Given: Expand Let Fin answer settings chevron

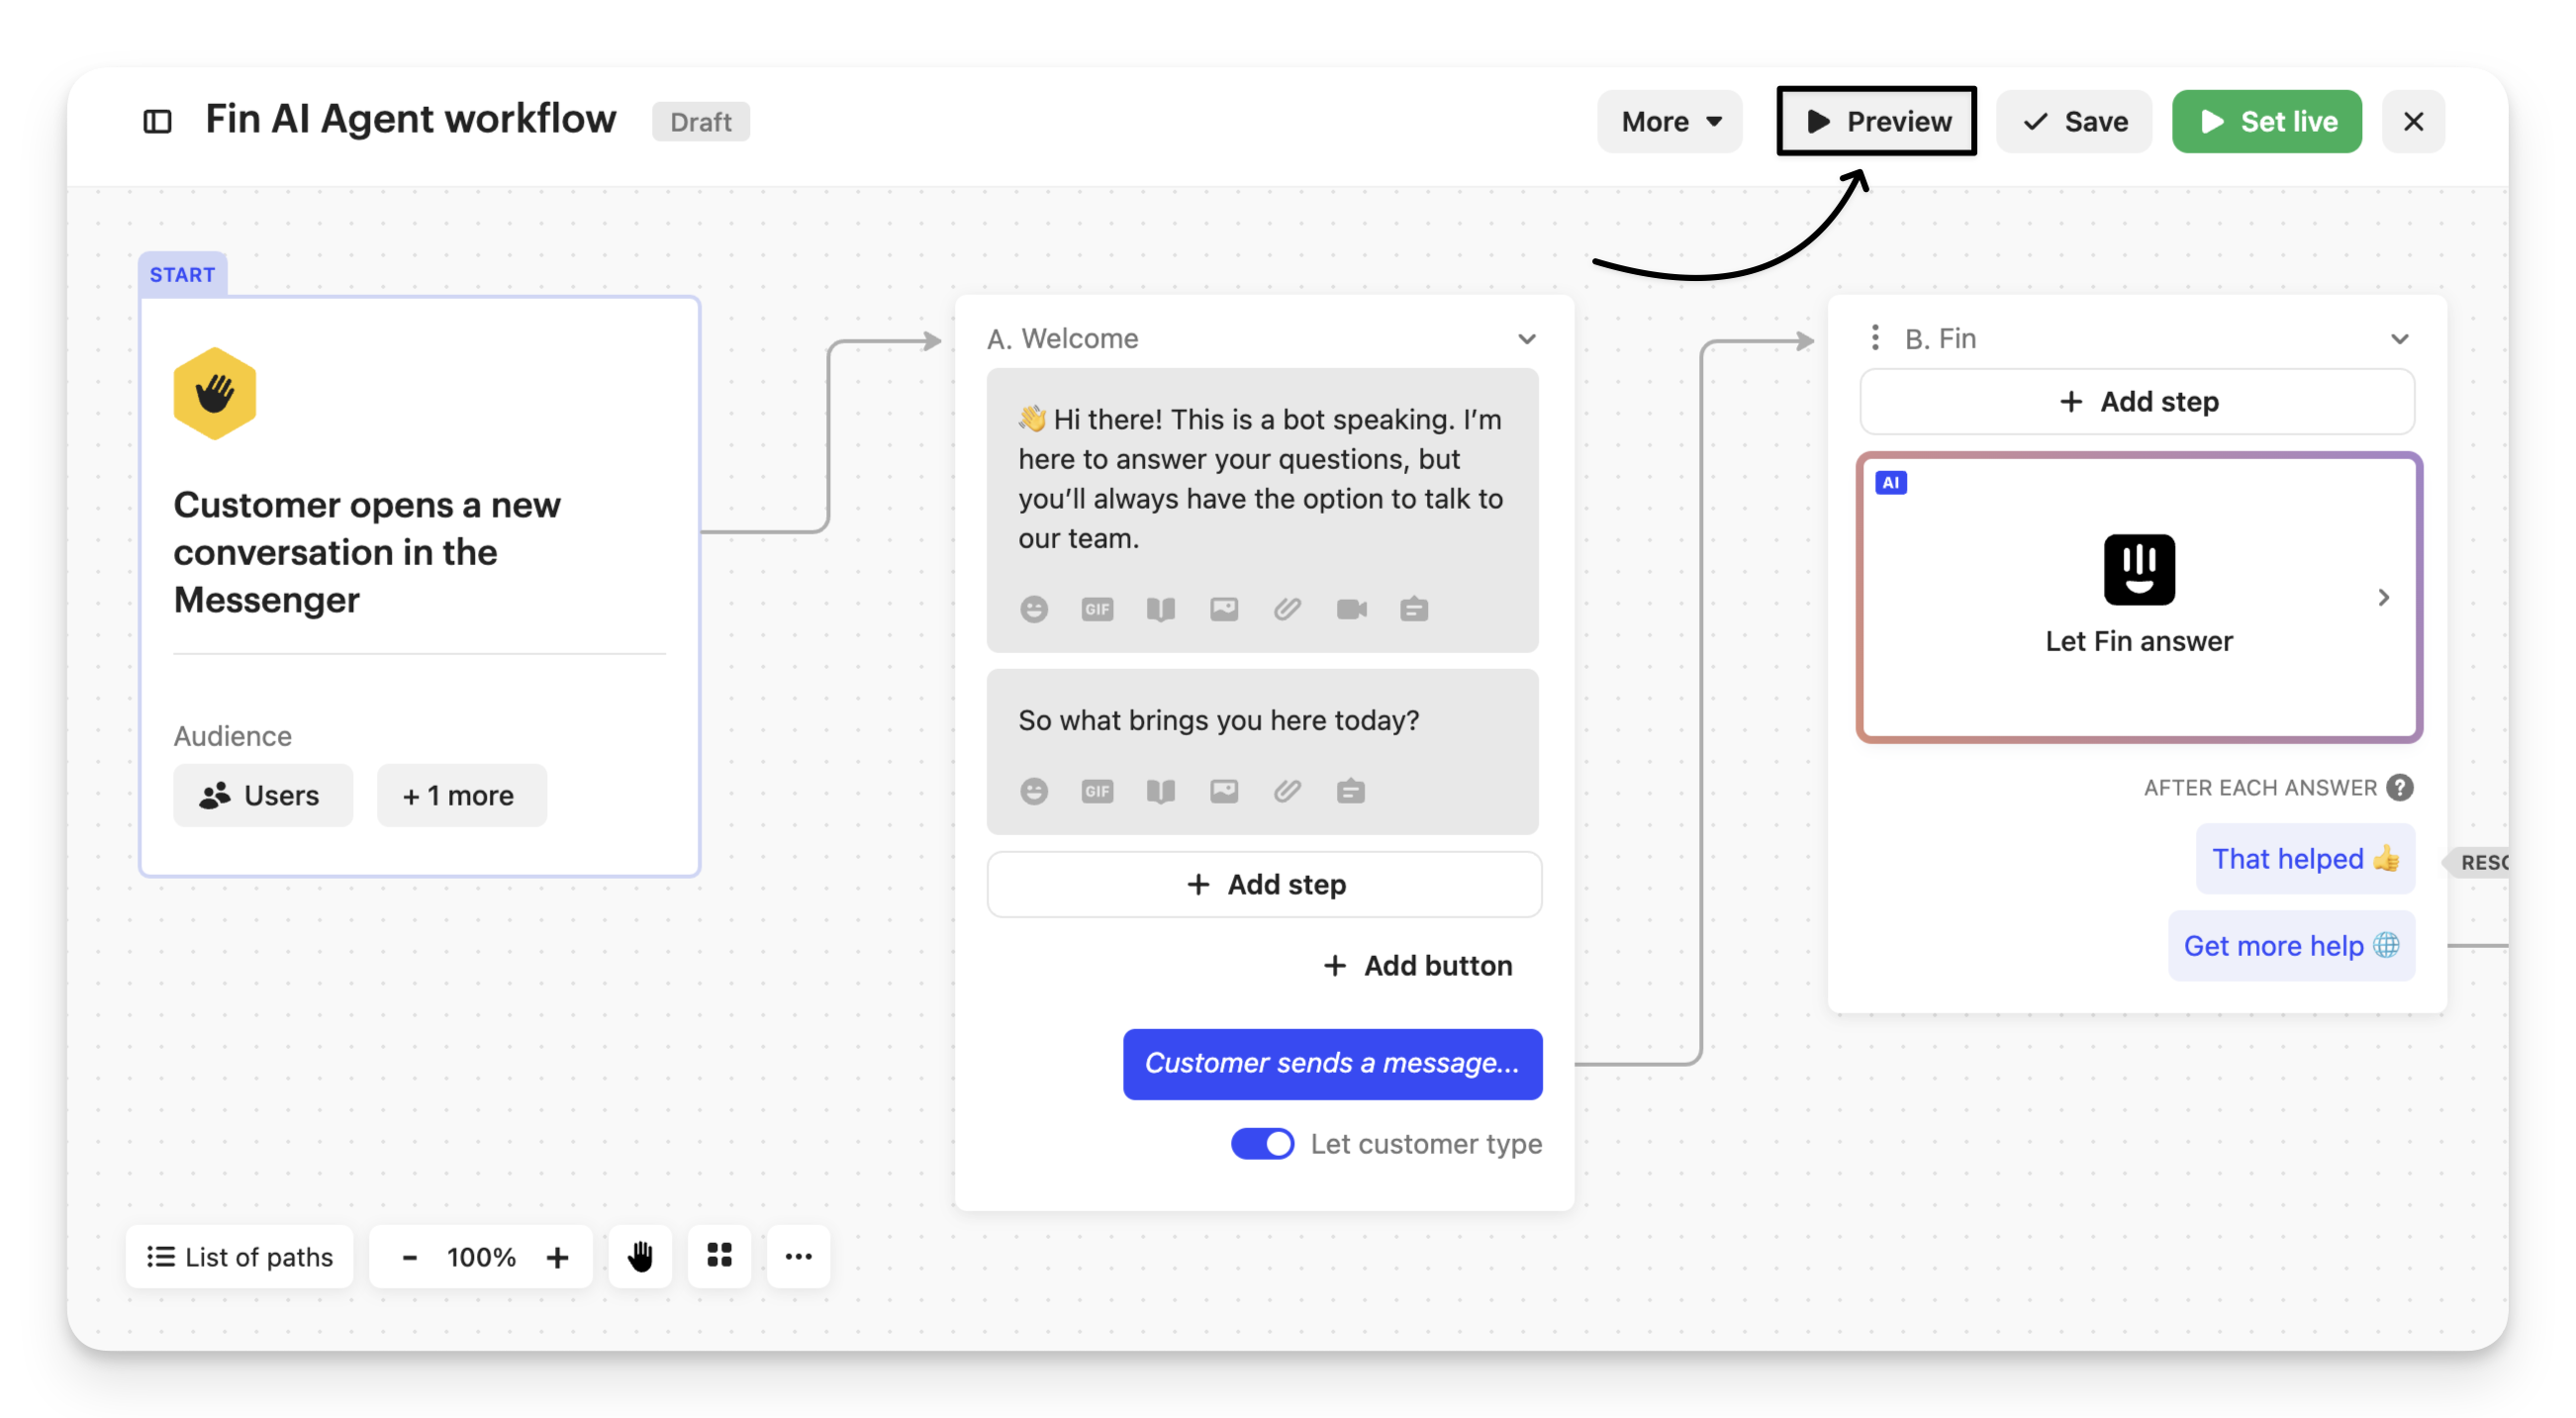Looking at the screenshot, I should [2383, 598].
